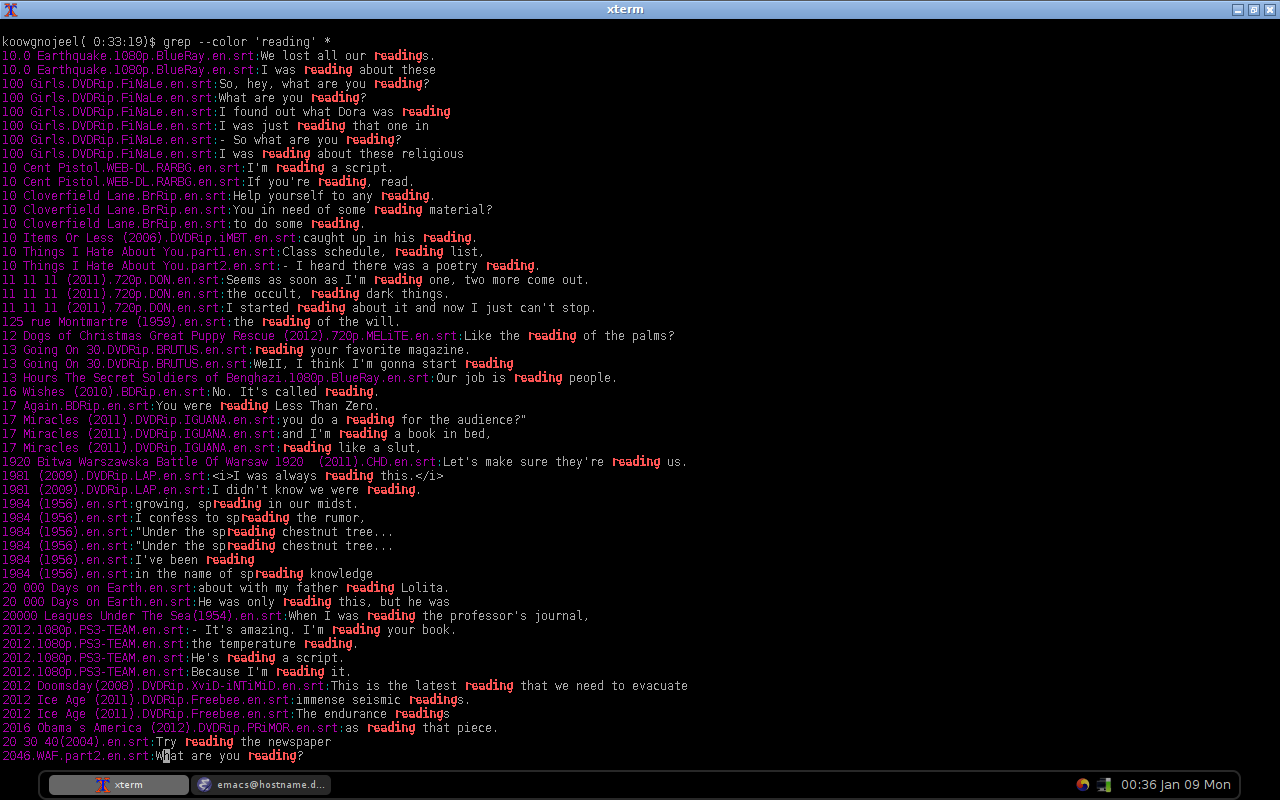Click the line "He was only reading this, but he was"
The image size is (1280, 800).
[323, 602]
